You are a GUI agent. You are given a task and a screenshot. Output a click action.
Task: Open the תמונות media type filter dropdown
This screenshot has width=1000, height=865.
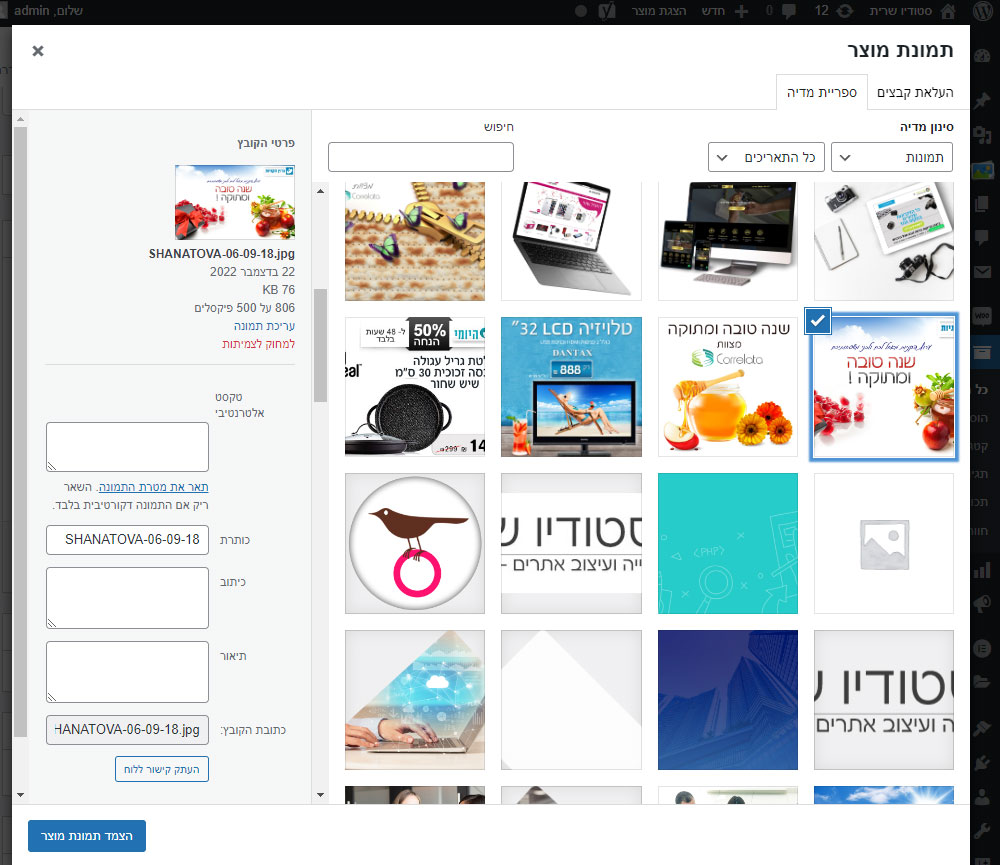click(x=892, y=158)
